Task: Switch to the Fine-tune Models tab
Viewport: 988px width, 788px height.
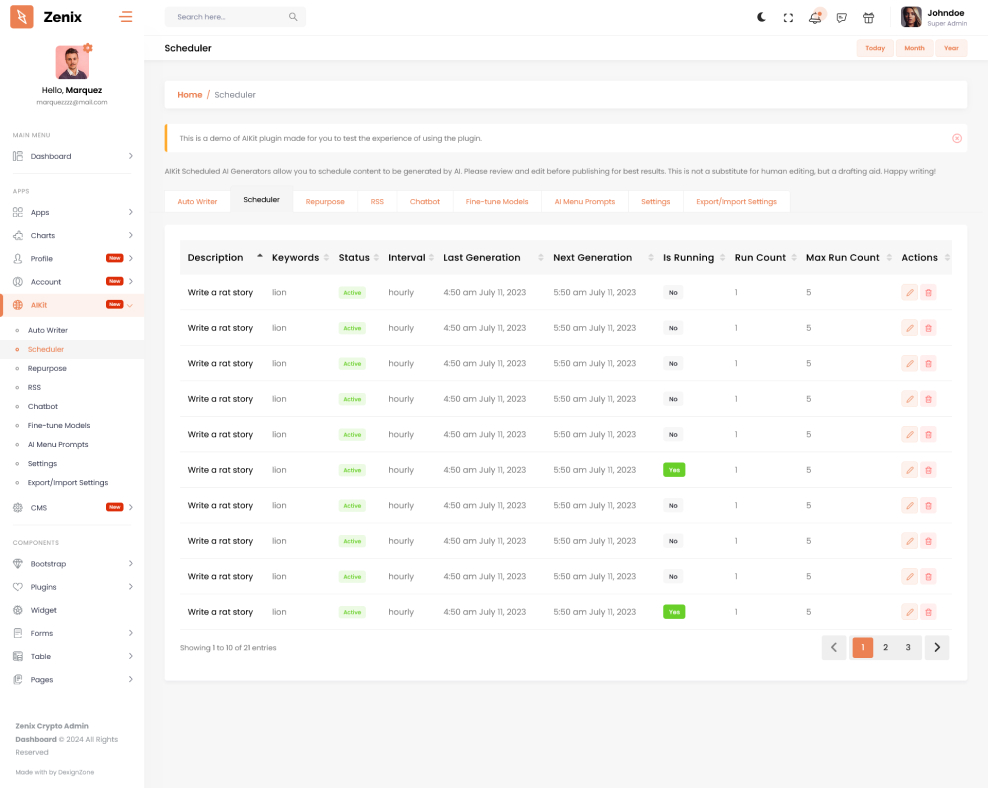Action: 497,201
